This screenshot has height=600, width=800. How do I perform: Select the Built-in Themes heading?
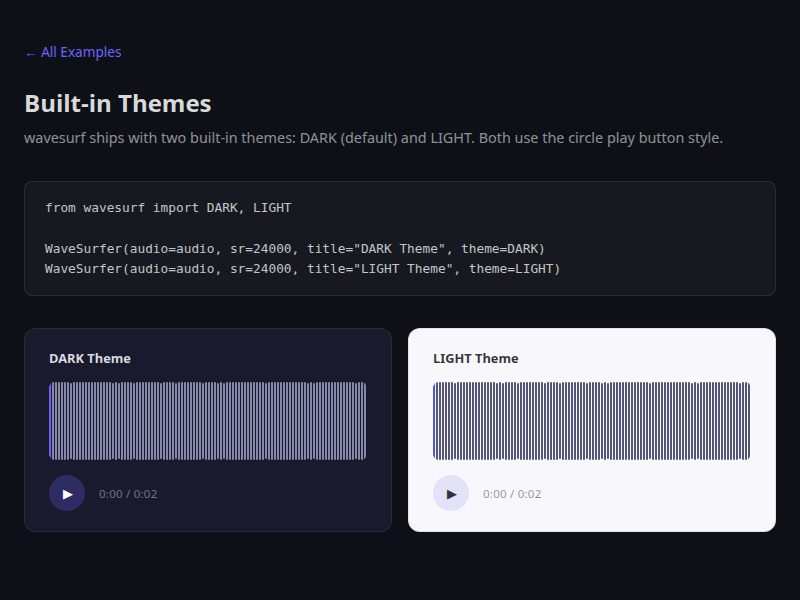pyautogui.click(x=118, y=104)
